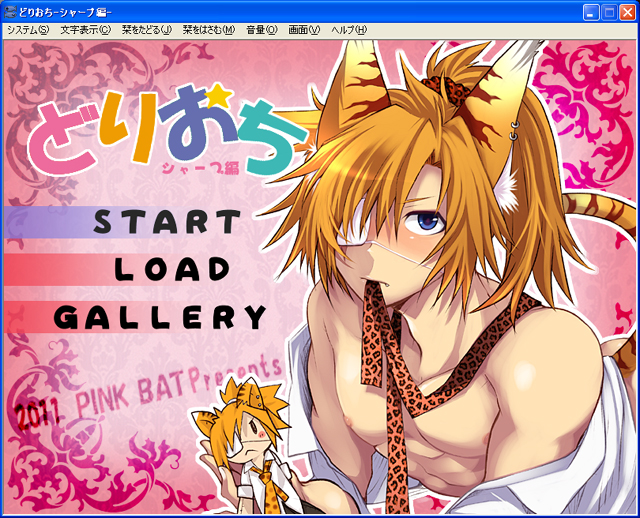
Task: Close the game window
Action: 628,13
